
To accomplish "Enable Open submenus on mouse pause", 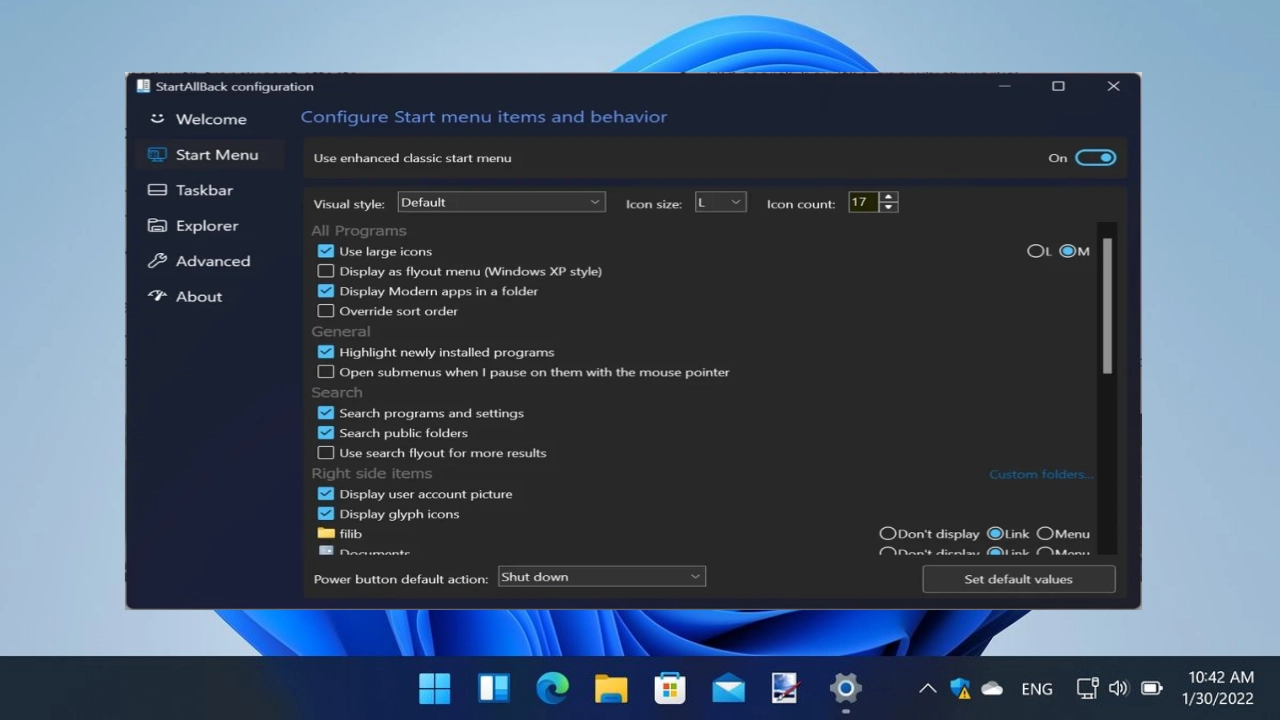I will click(x=326, y=372).
